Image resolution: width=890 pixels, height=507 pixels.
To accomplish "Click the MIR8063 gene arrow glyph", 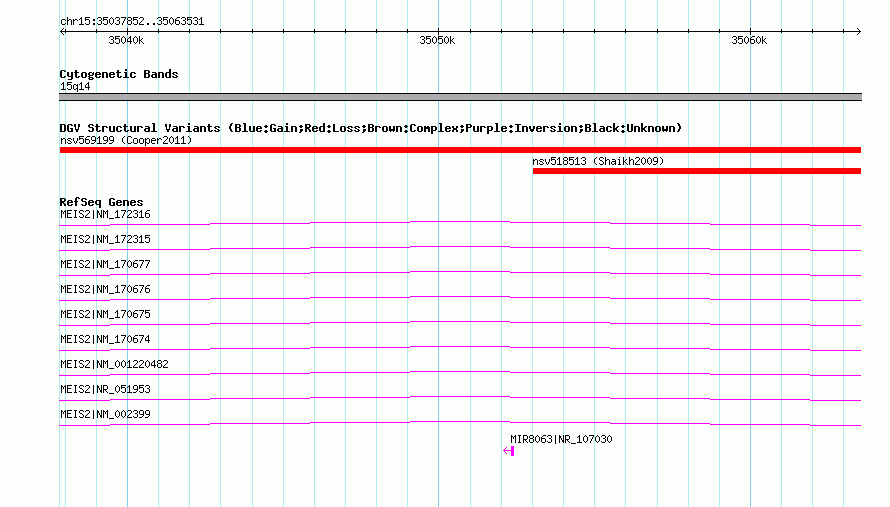I will (509, 451).
